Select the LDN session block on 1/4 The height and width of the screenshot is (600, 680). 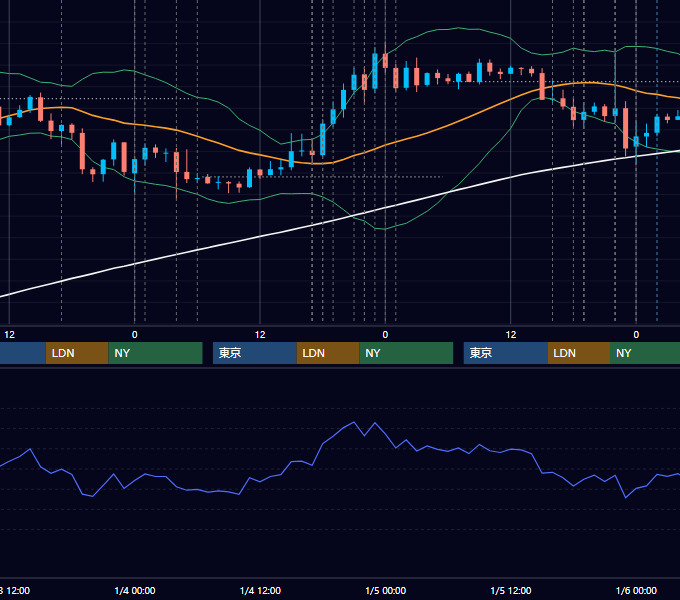coord(328,353)
